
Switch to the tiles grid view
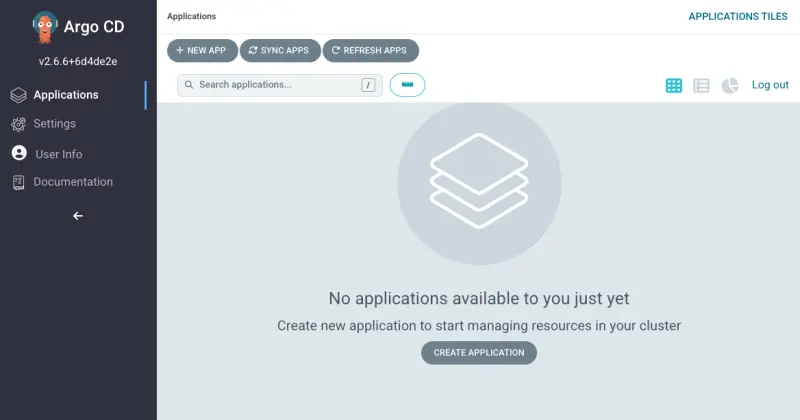click(x=674, y=85)
